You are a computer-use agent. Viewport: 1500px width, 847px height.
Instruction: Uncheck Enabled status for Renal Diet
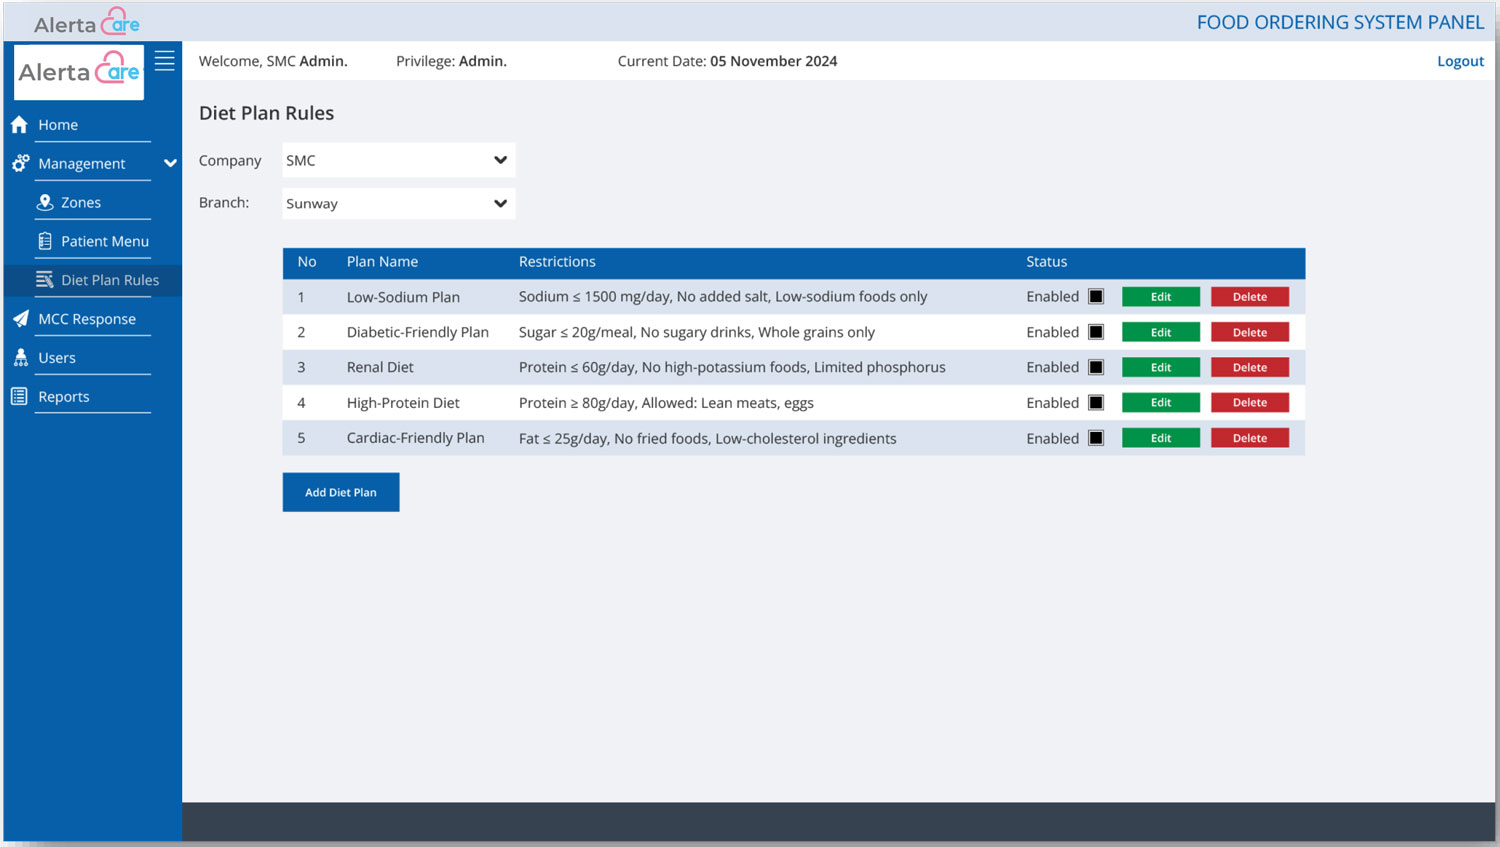[x=1096, y=367]
